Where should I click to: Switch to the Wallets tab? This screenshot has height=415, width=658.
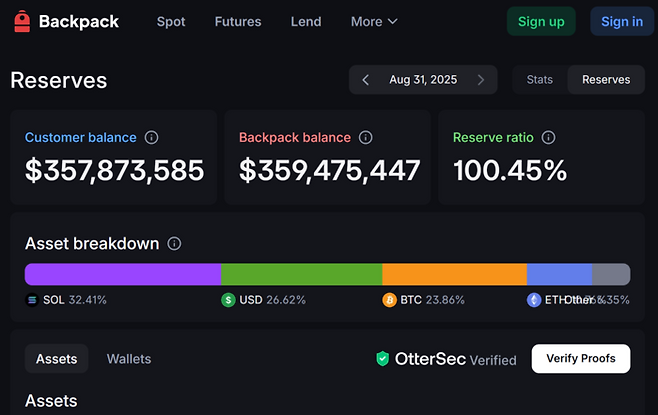(x=129, y=359)
